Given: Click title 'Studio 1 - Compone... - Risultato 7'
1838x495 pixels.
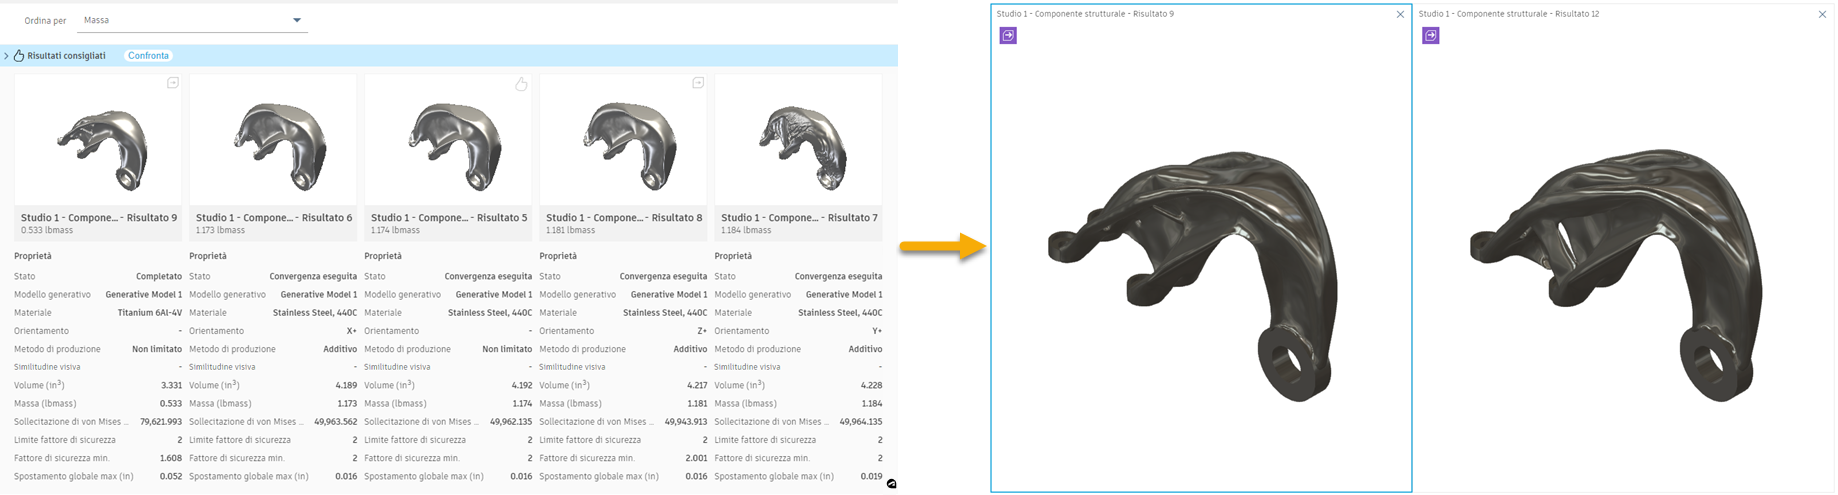Looking at the screenshot, I should (799, 218).
